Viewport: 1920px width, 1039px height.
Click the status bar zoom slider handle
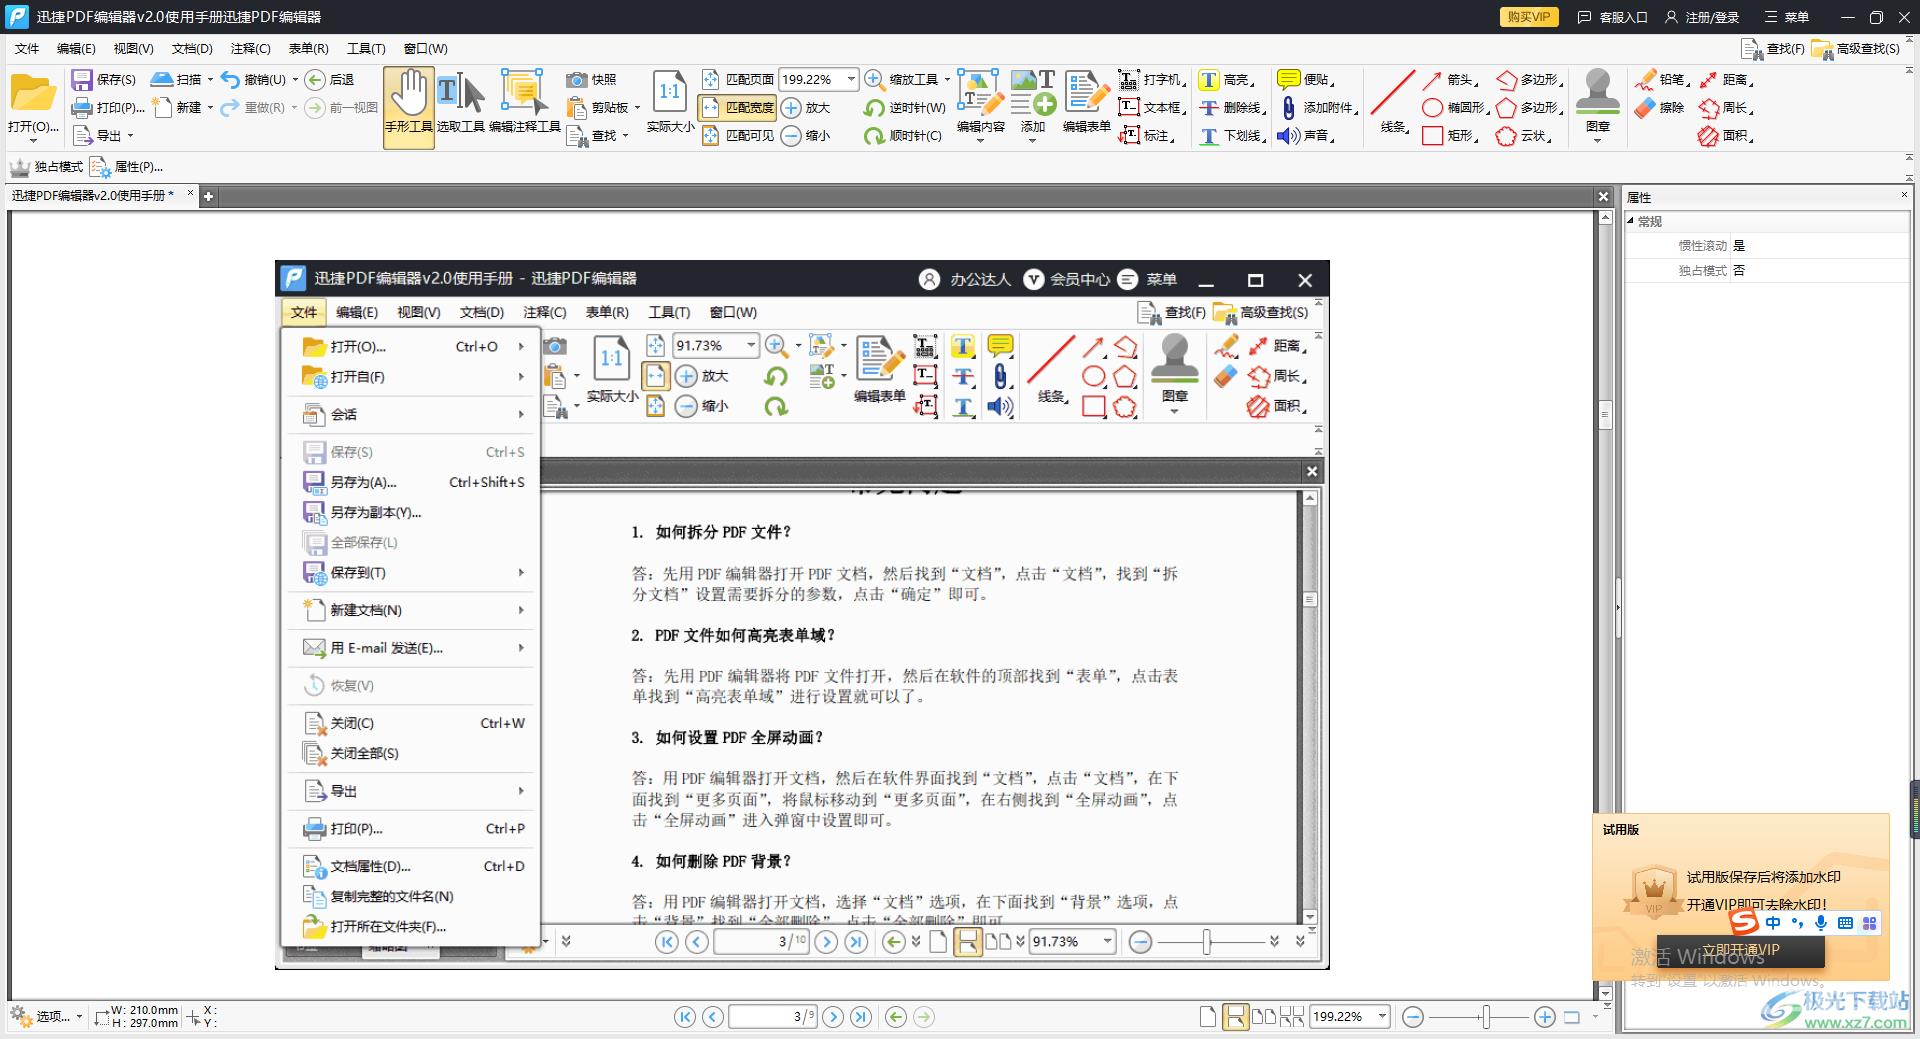[1486, 1017]
